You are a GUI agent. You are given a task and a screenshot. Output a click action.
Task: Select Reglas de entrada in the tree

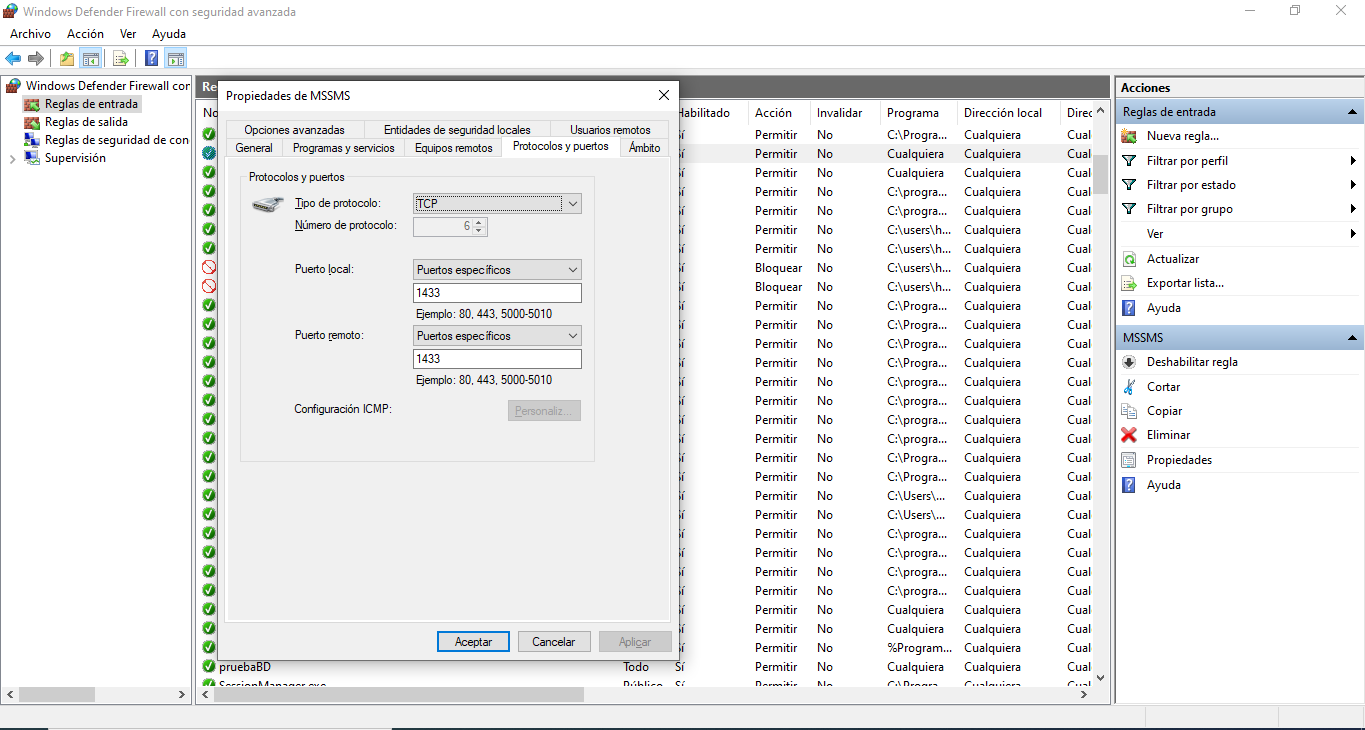(91, 104)
